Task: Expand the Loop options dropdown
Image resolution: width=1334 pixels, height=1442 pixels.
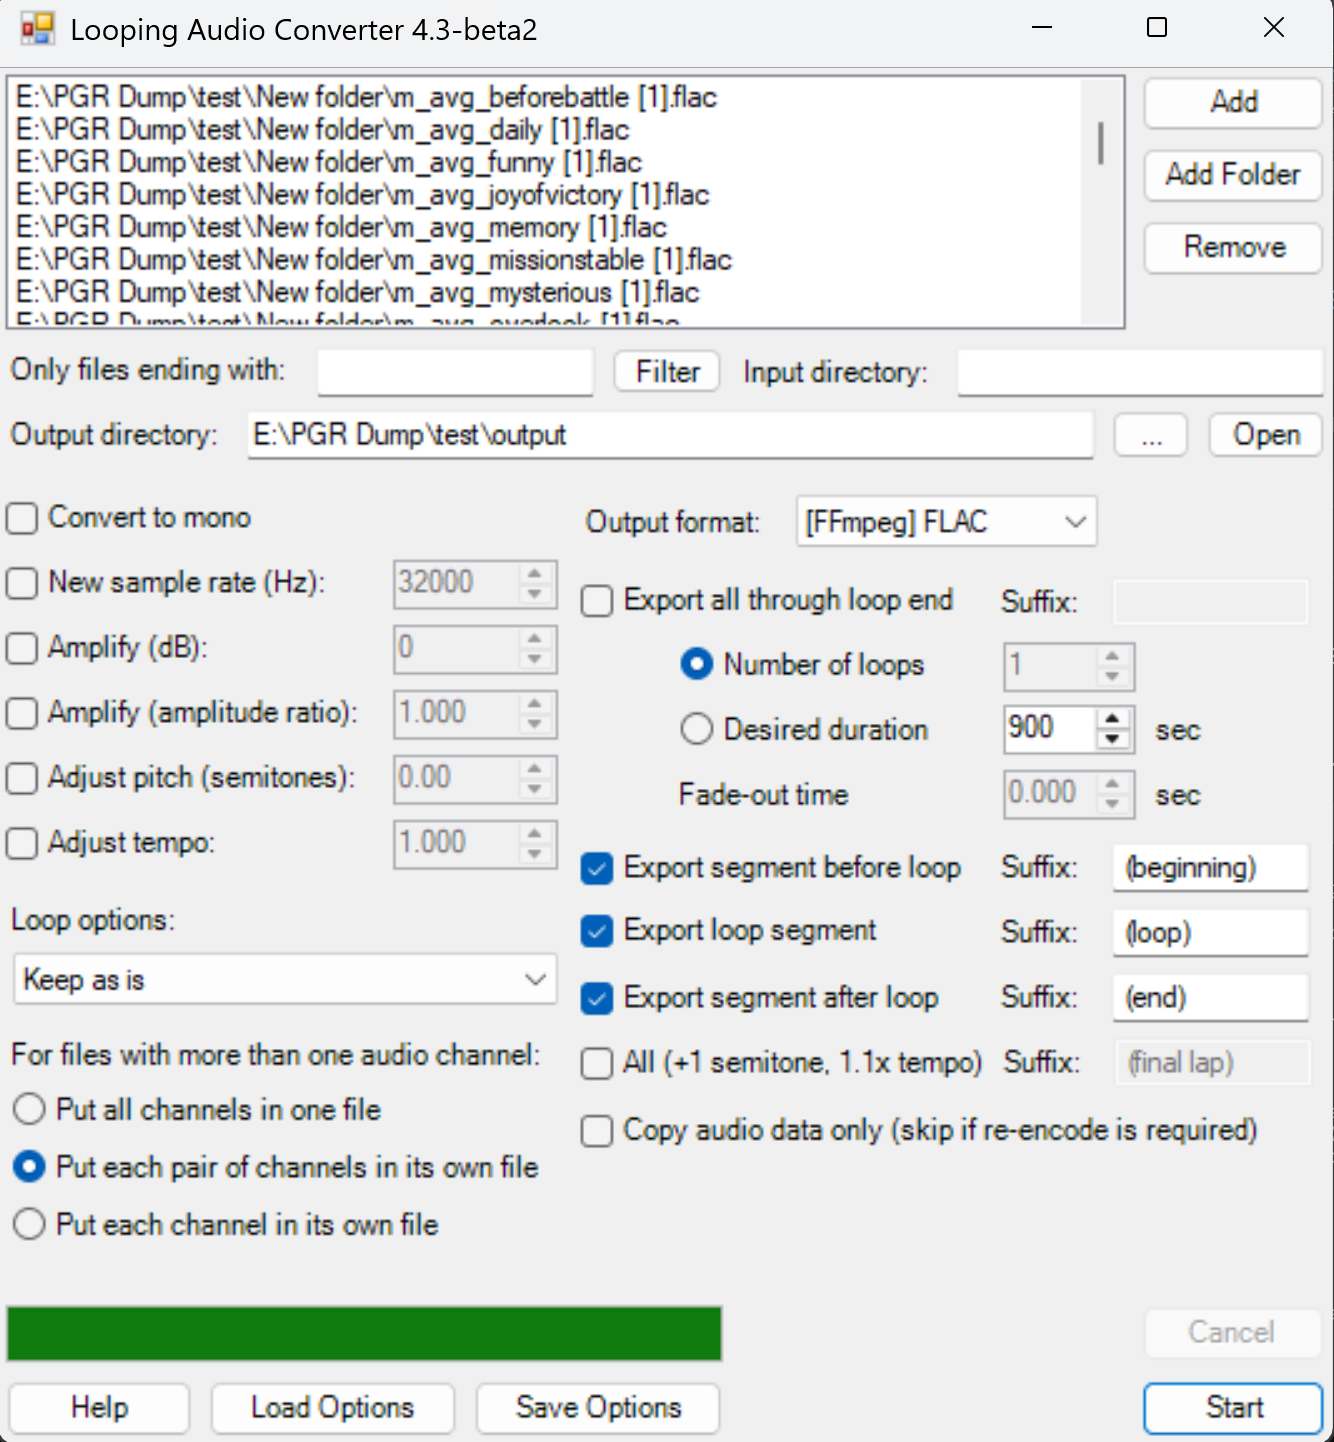Action: pos(285,979)
